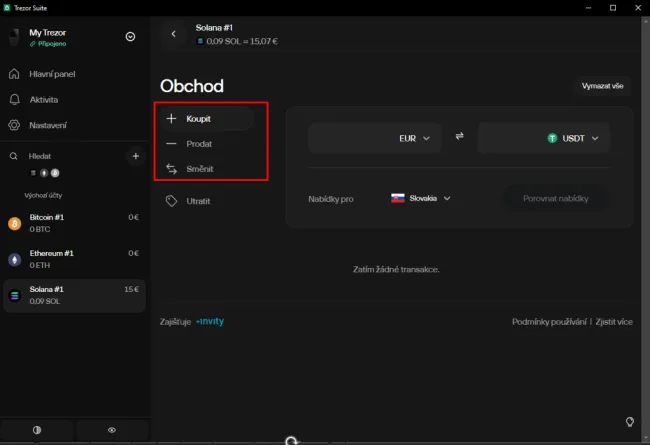Select the Solana #1 account

(x=74, y=295)
